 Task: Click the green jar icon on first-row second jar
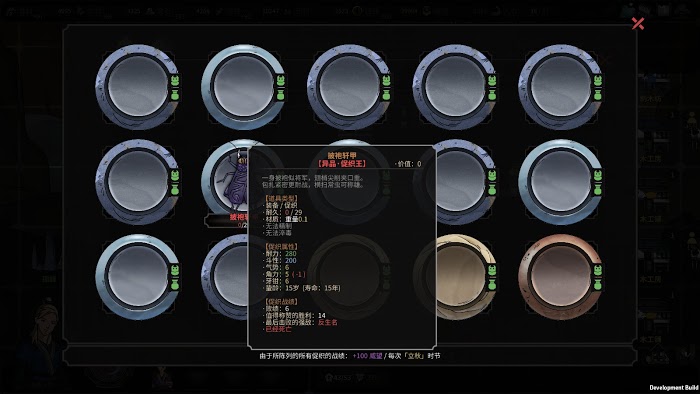[x=281, y=94]
